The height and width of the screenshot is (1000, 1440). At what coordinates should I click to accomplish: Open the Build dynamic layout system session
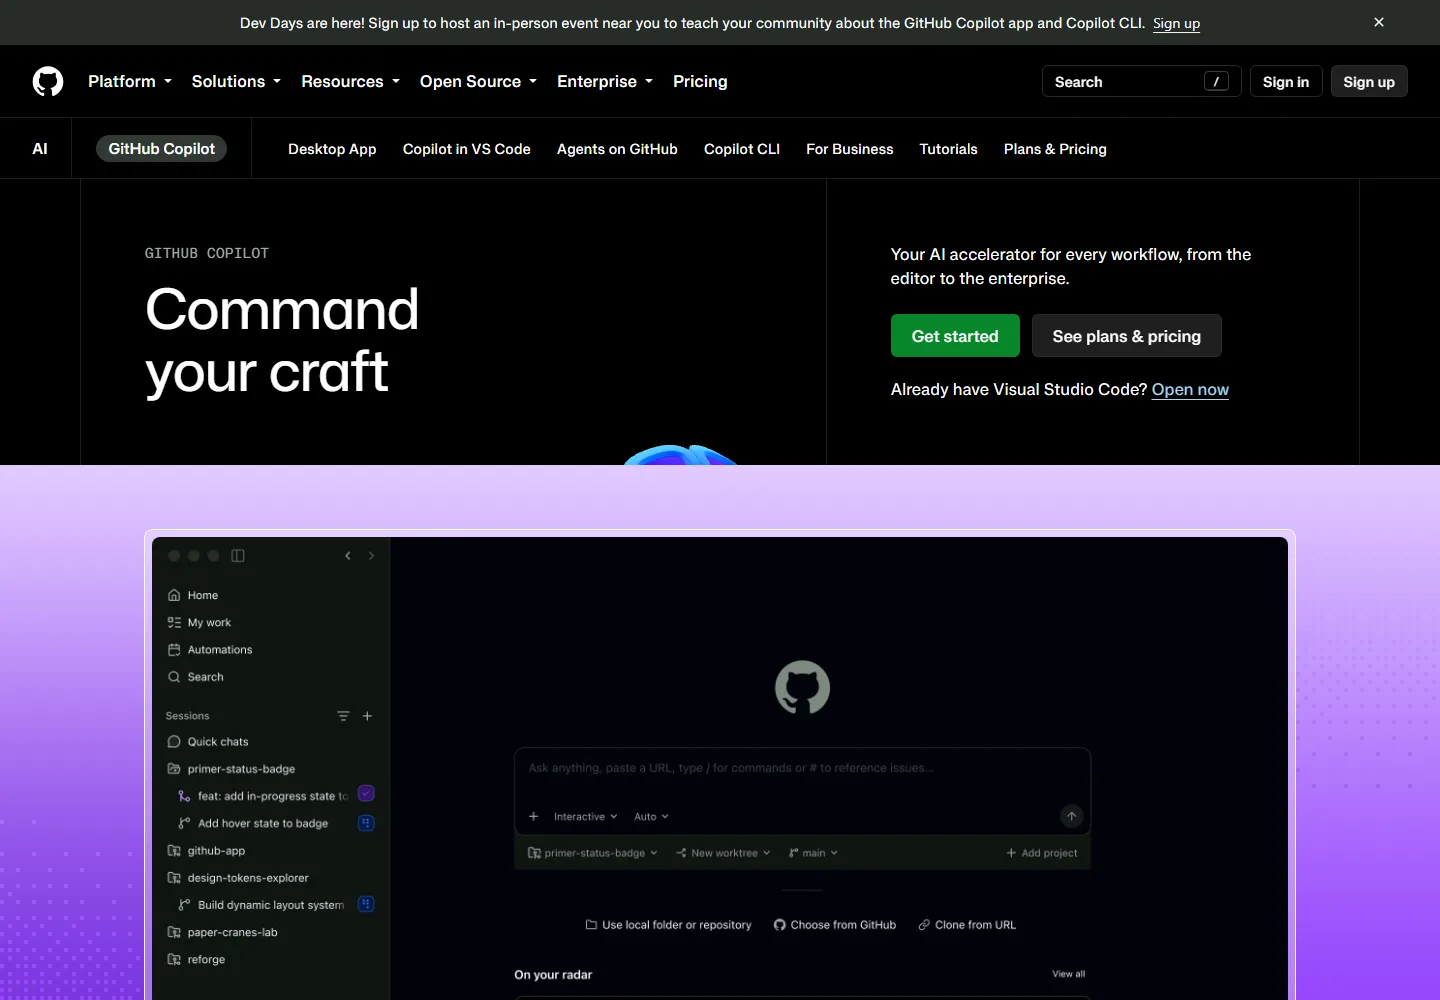click(271, 905)
